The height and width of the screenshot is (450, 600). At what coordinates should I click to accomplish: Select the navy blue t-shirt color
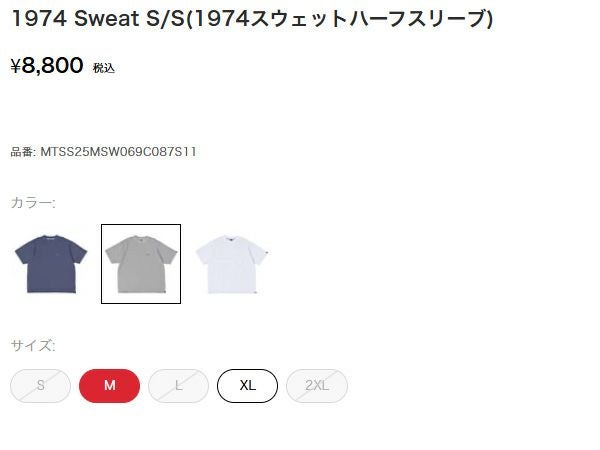(51, 264)
